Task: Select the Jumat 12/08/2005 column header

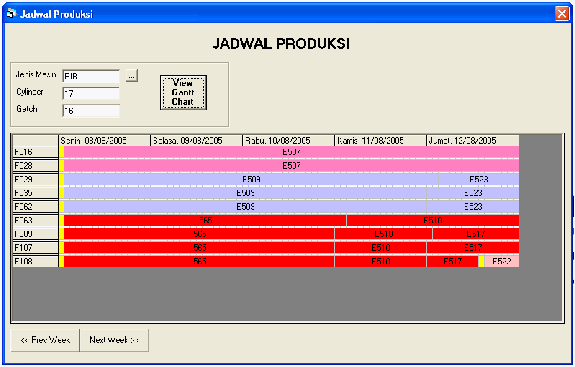Action: coord(473,140)
